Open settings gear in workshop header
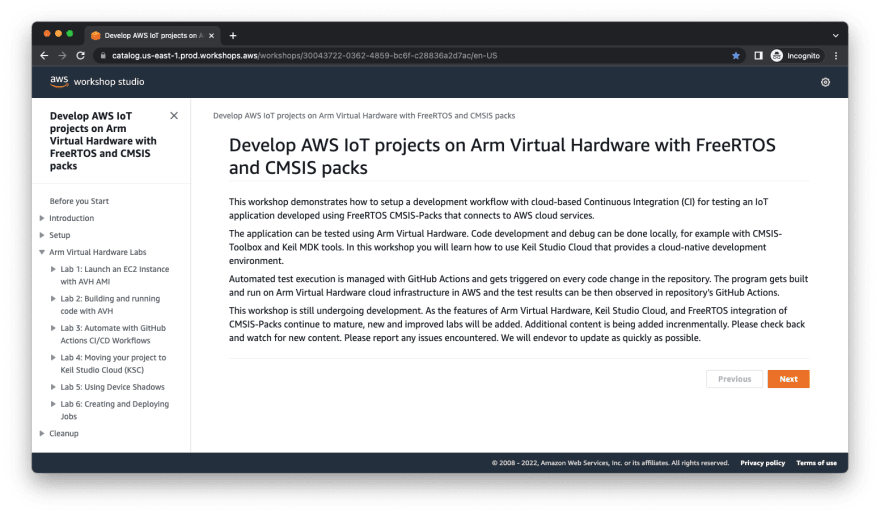880x515 pixels. click(x=825, y=82)
